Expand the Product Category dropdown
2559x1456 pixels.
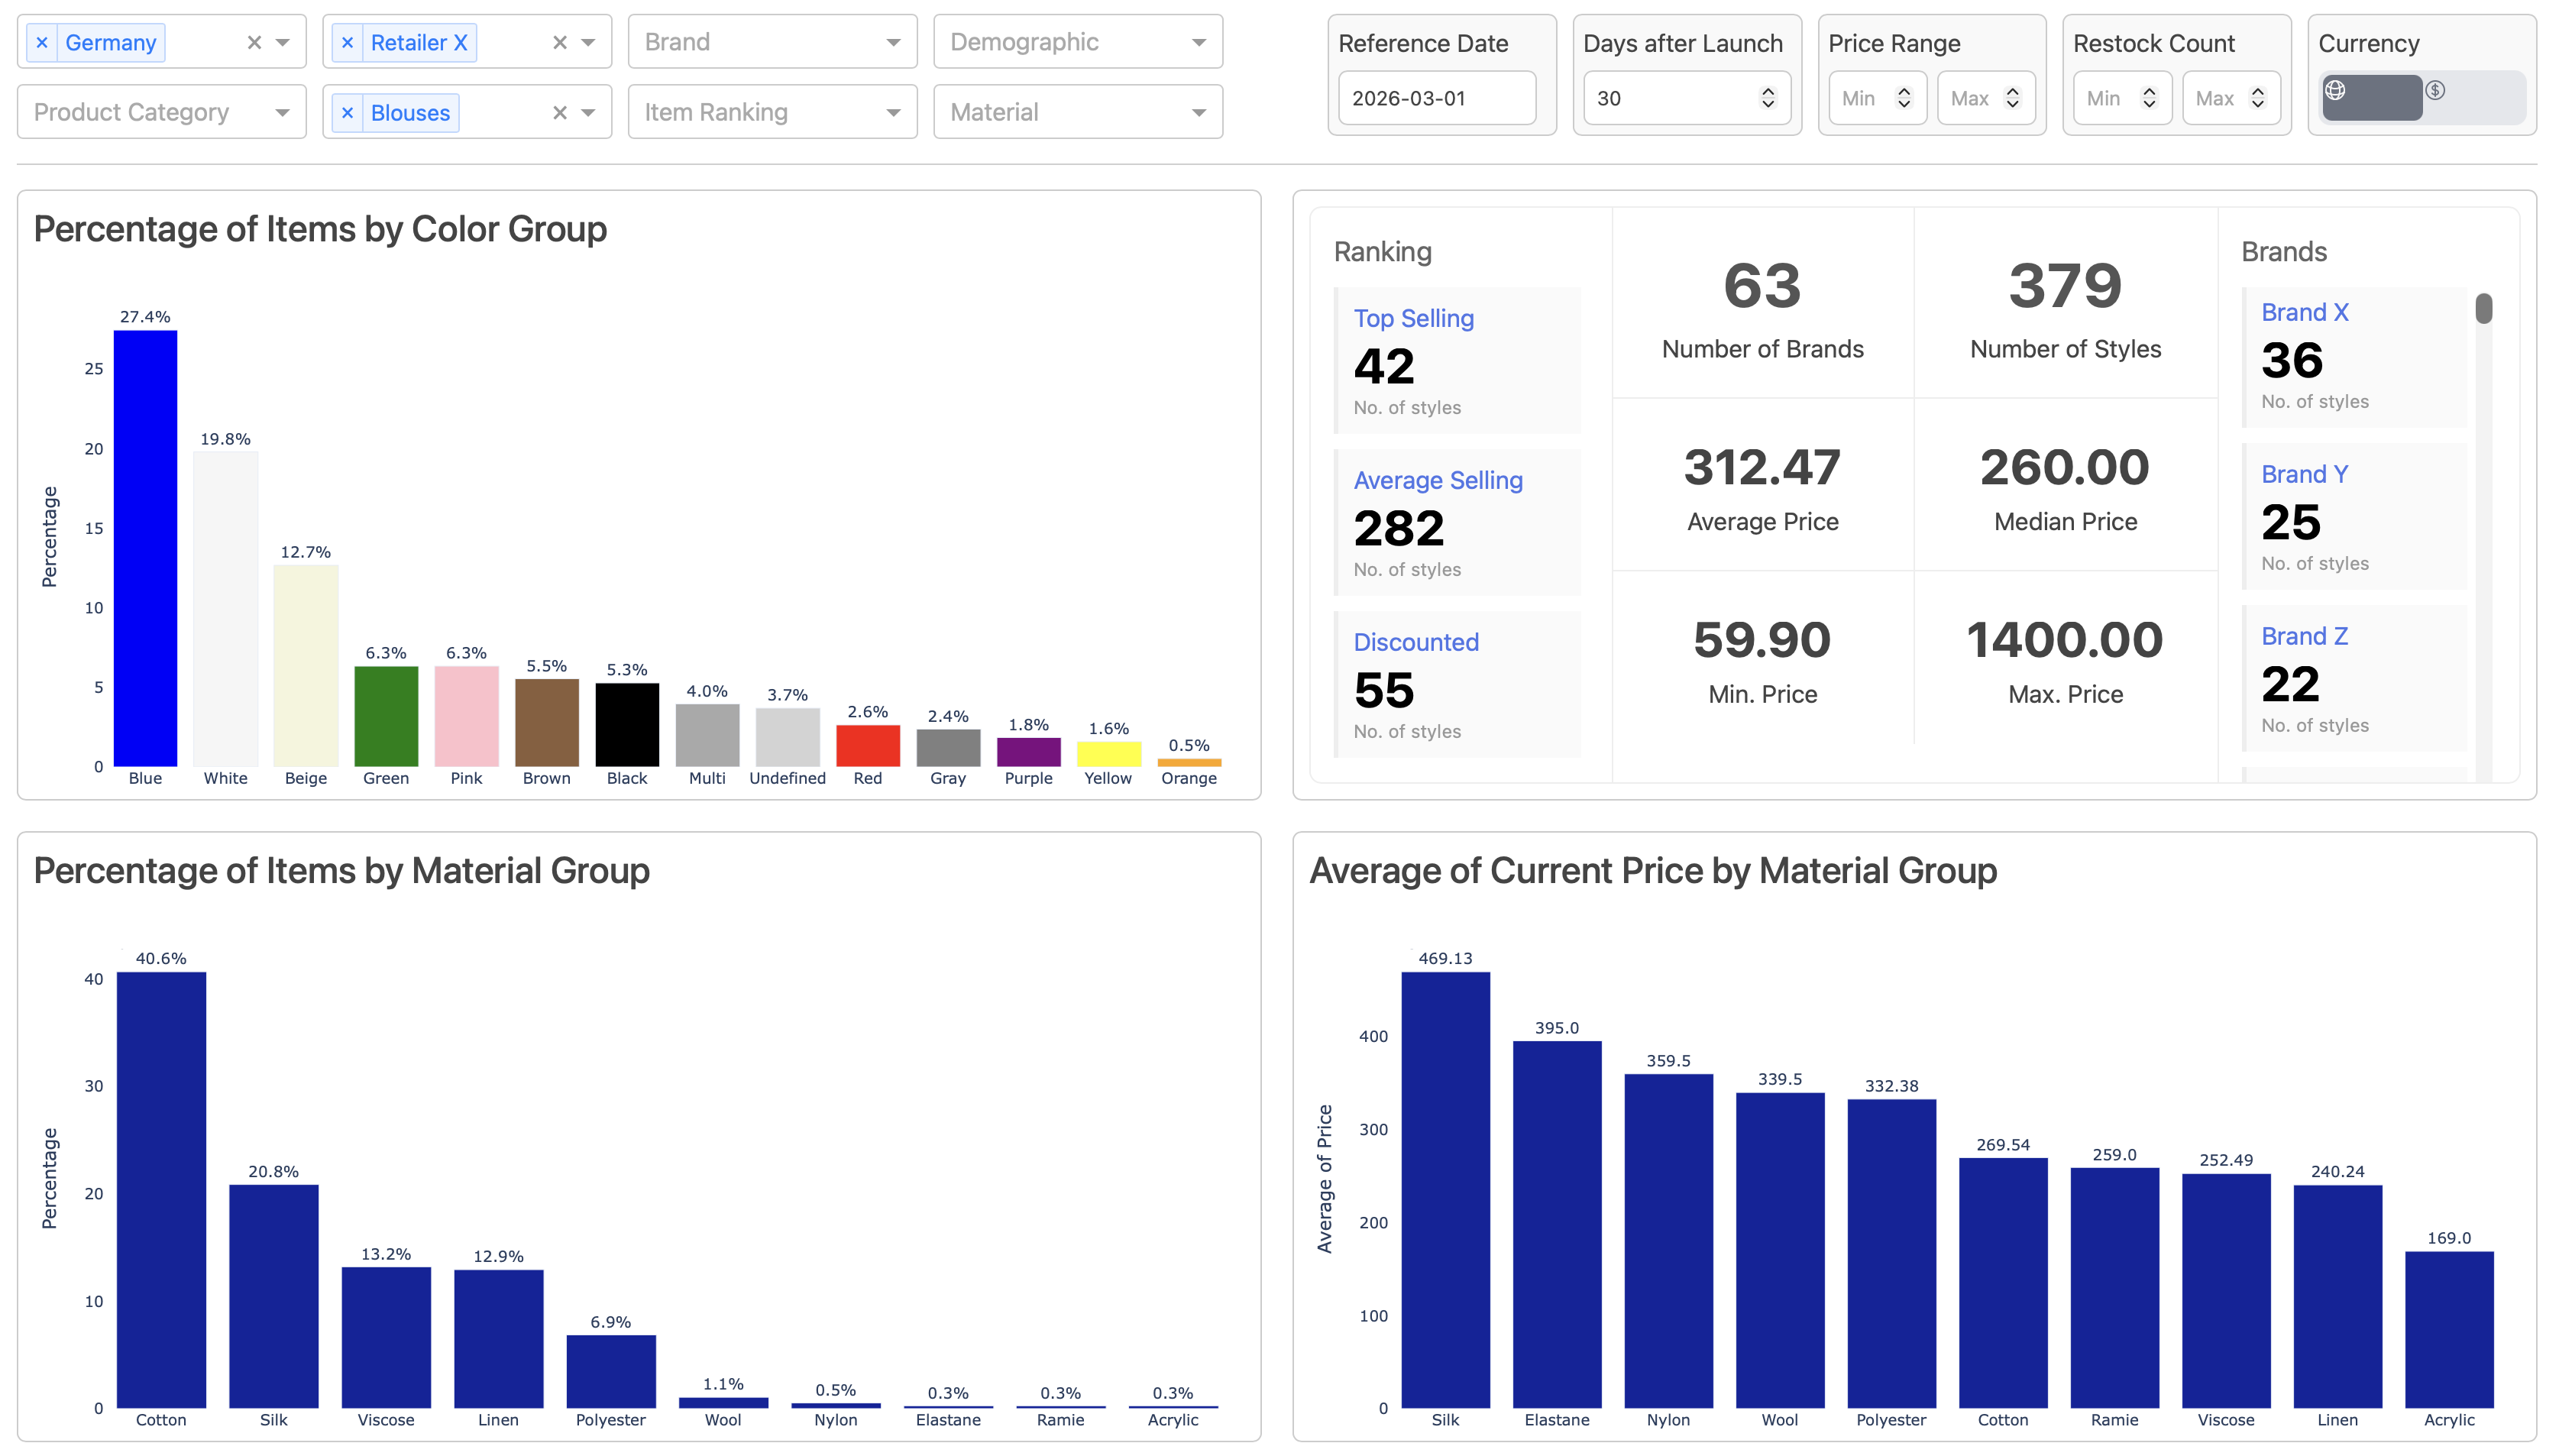286,112
